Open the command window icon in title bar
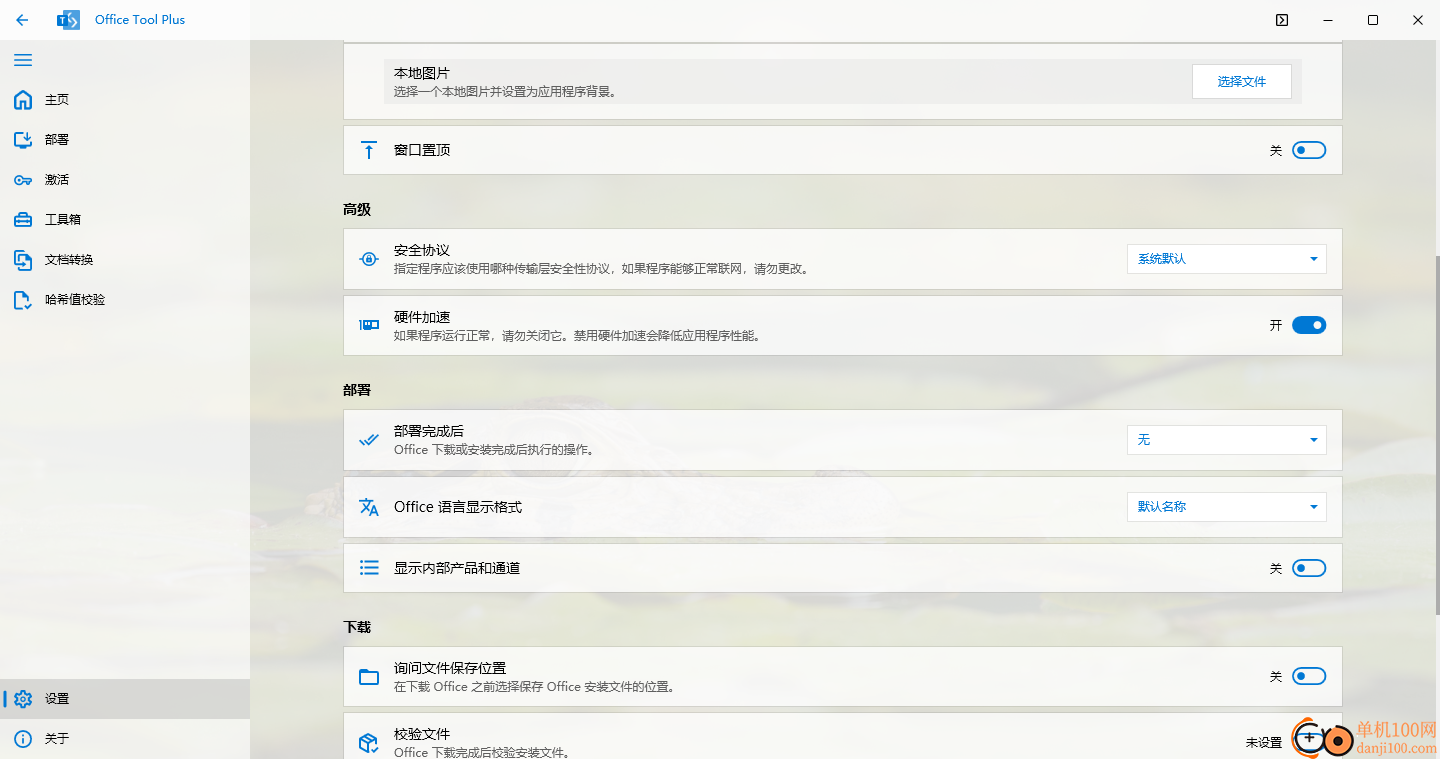The height and width of the screenshot is (759, 1440). 1282,20
